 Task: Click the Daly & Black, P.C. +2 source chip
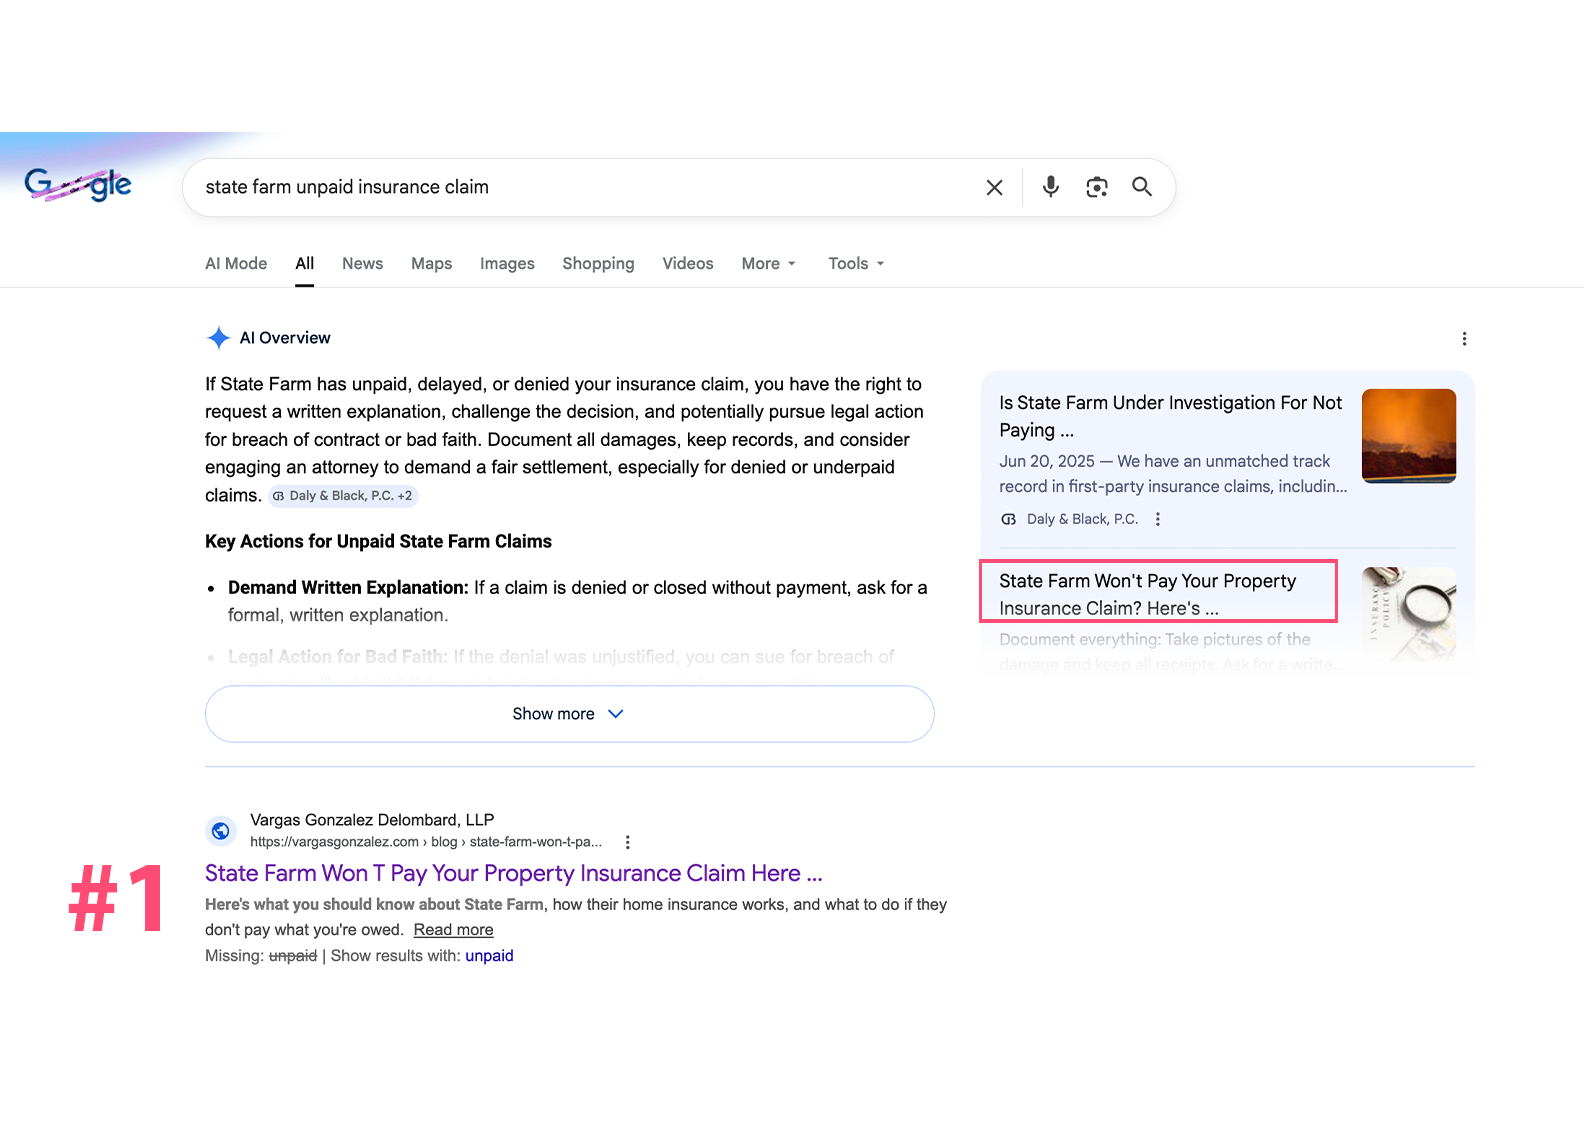tap(343, 496)
